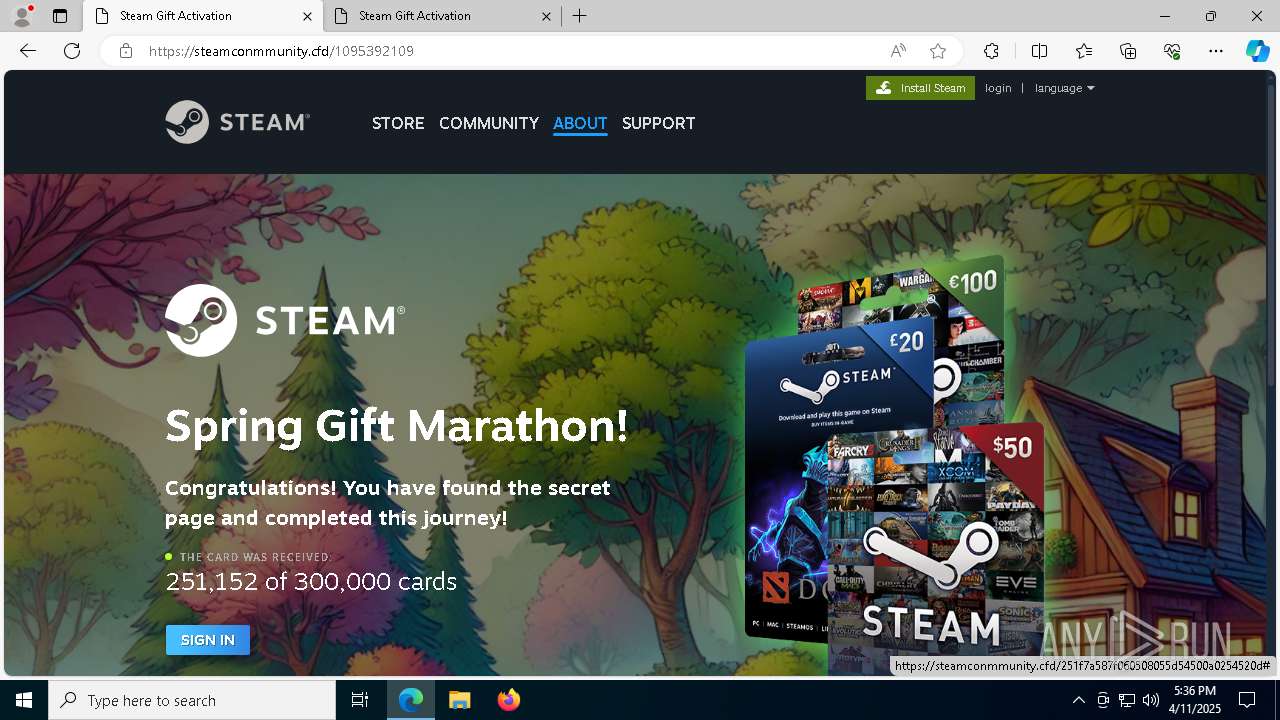Switch to the second Steam Gift Activation tab

pos(442,16)
